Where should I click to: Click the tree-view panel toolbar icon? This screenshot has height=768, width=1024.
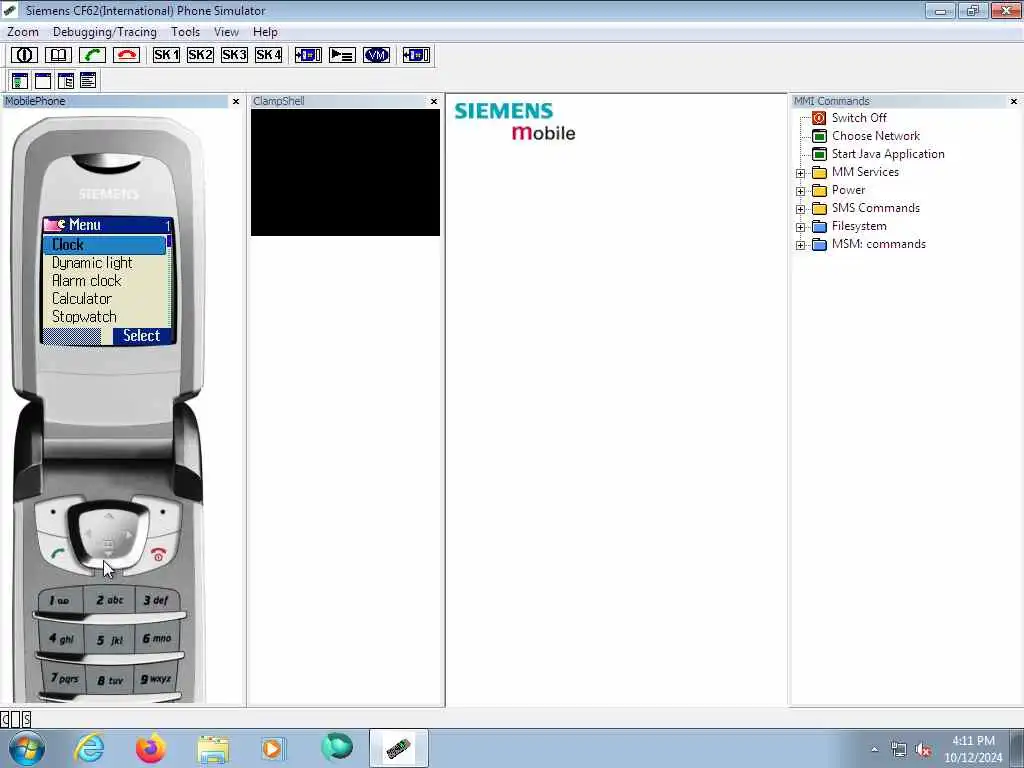coord(66,81)
